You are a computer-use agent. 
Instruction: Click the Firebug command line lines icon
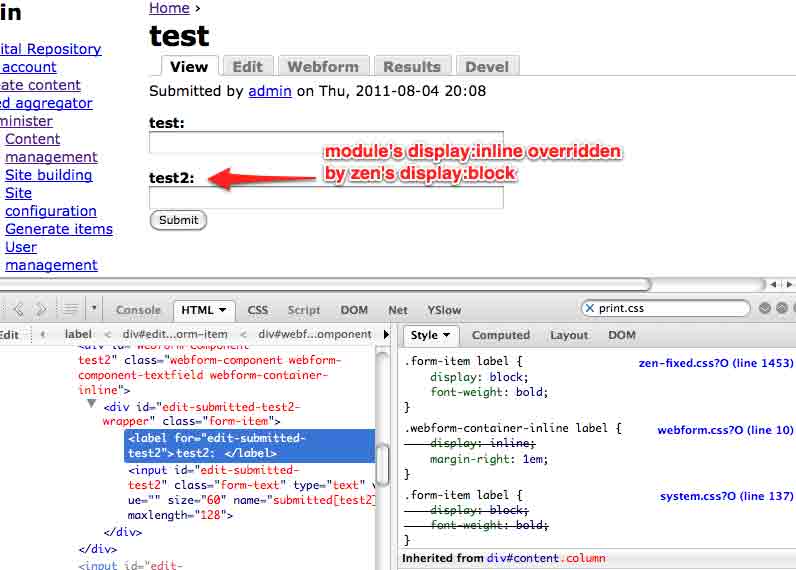(71, 309)
